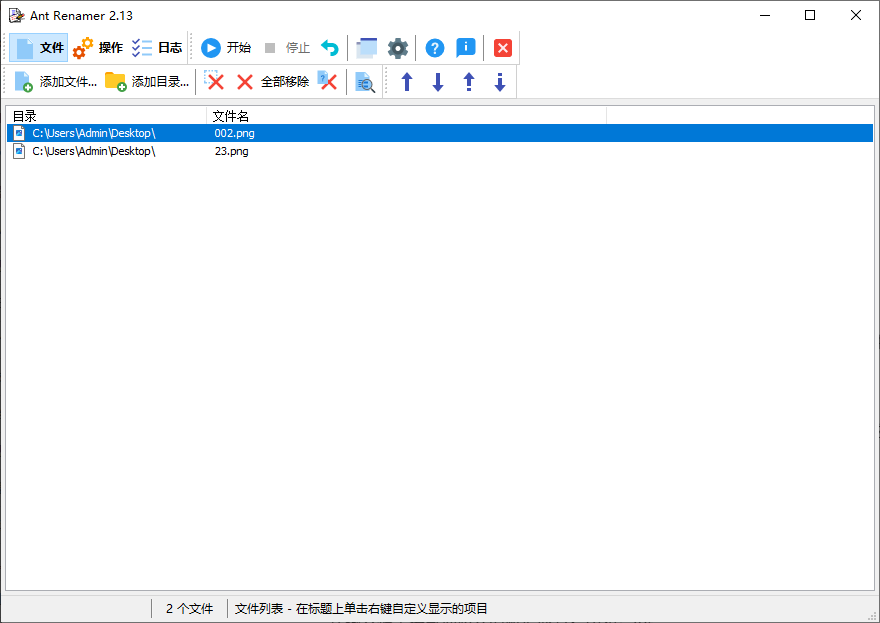The width and height of the screenshot is (880, 623).
Task: Click the exit red X toolbar icon
Action: 502,47
